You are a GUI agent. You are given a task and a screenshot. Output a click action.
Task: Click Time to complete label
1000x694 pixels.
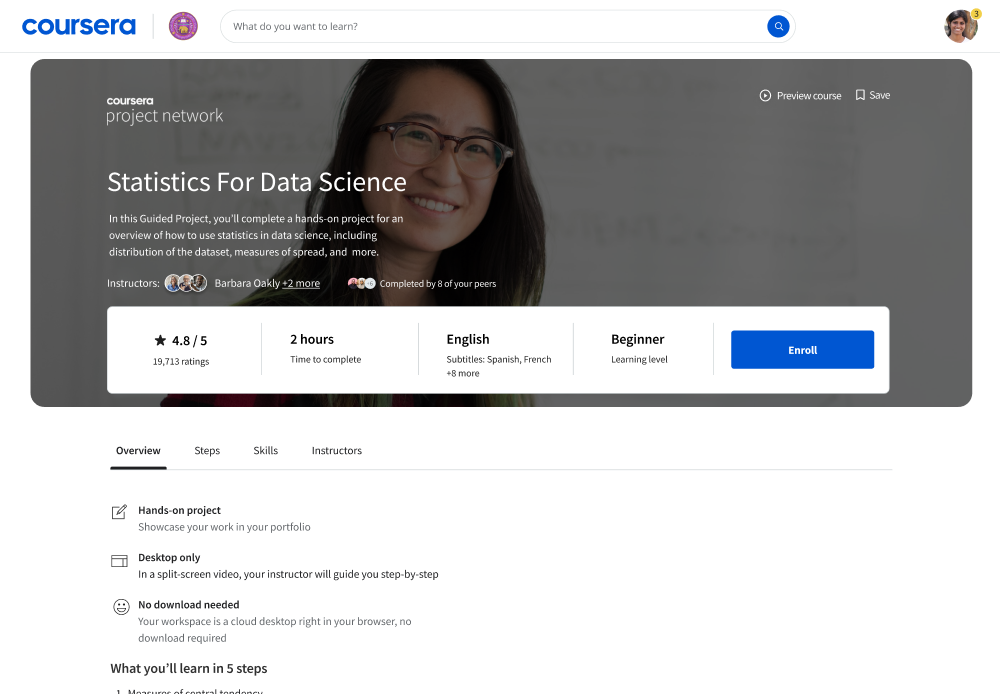tap(325, 359)
